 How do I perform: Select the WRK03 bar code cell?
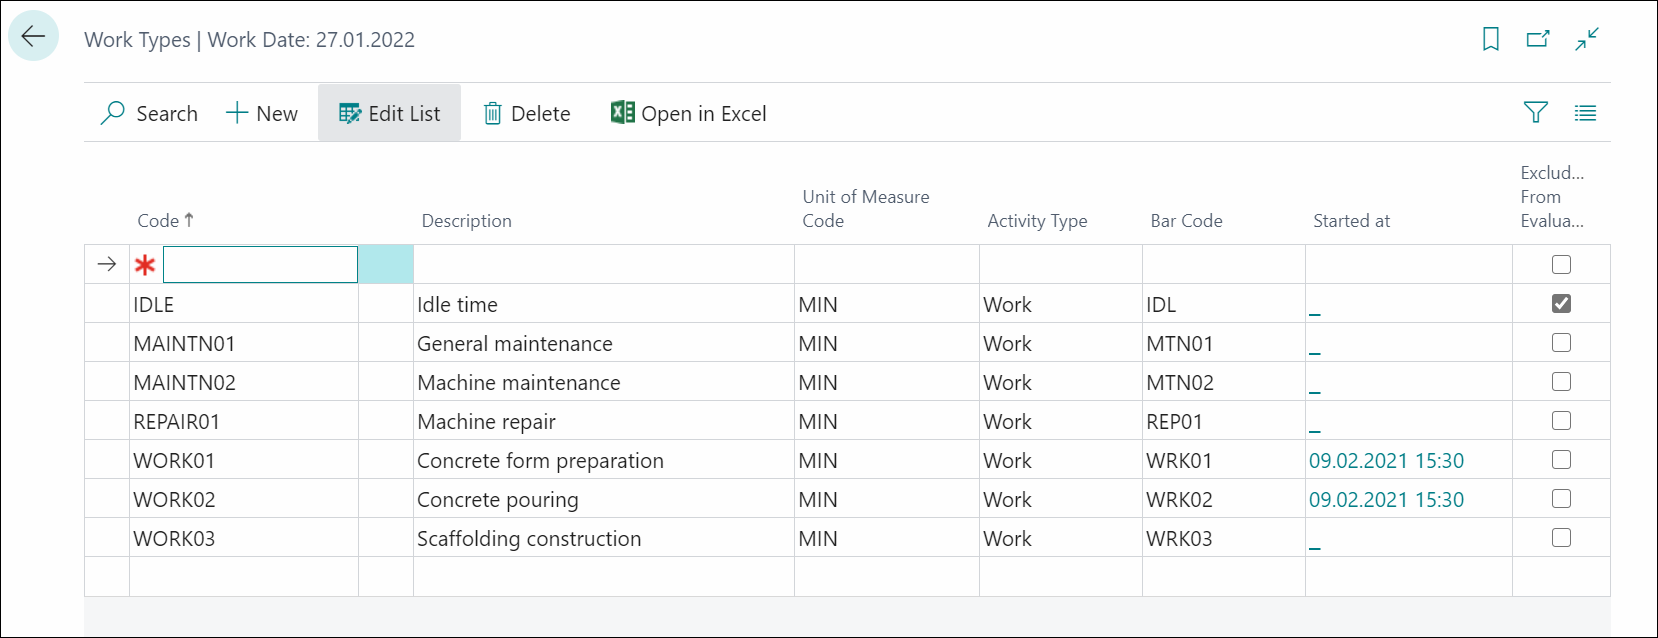pyautogui.click(x=1224, y=538)
